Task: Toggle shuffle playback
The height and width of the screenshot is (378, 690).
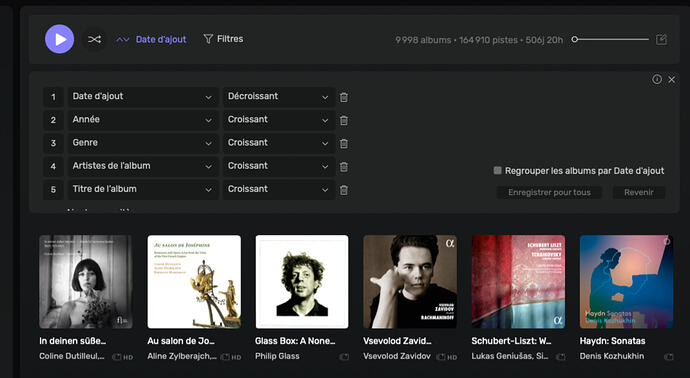Action: (x=94, y=40)
